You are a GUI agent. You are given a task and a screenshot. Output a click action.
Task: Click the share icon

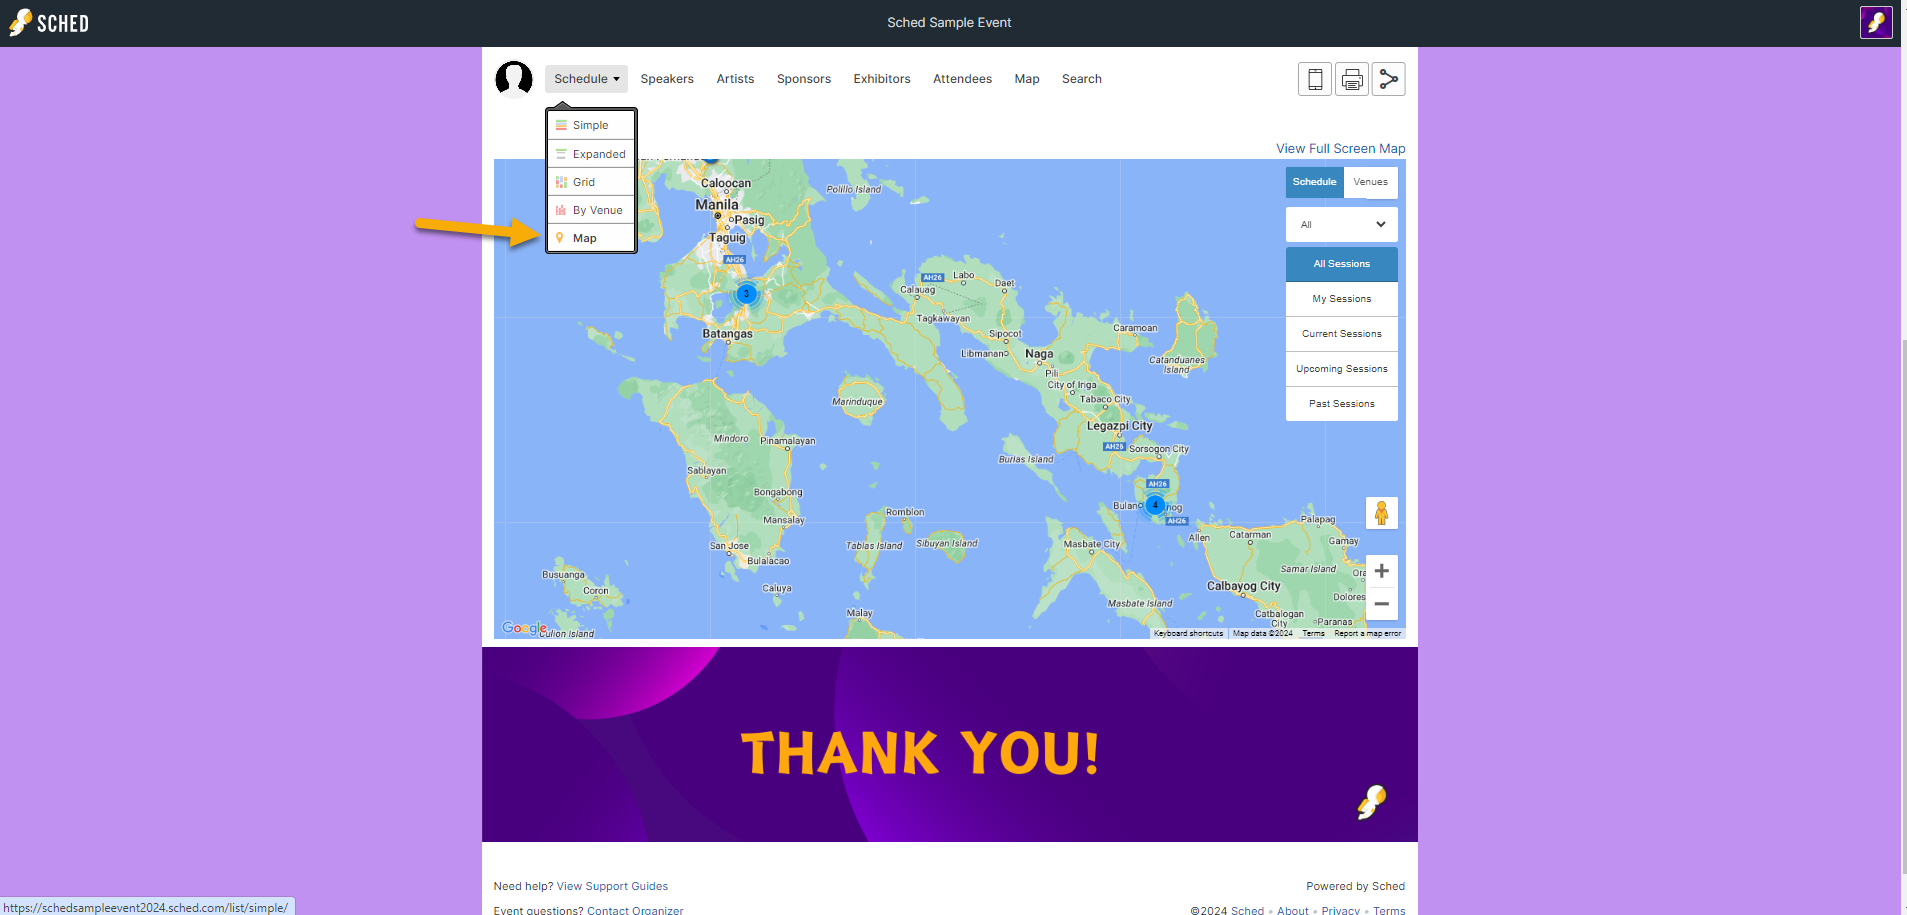click(1388, 79)
